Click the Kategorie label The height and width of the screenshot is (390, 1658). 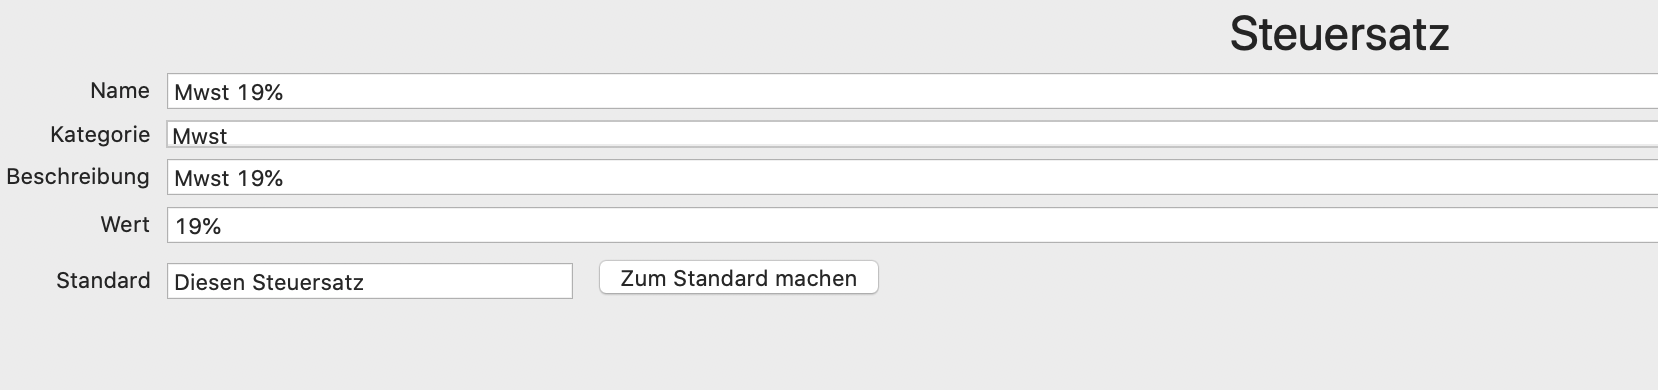pyautogui.click(x=100, y=134)
